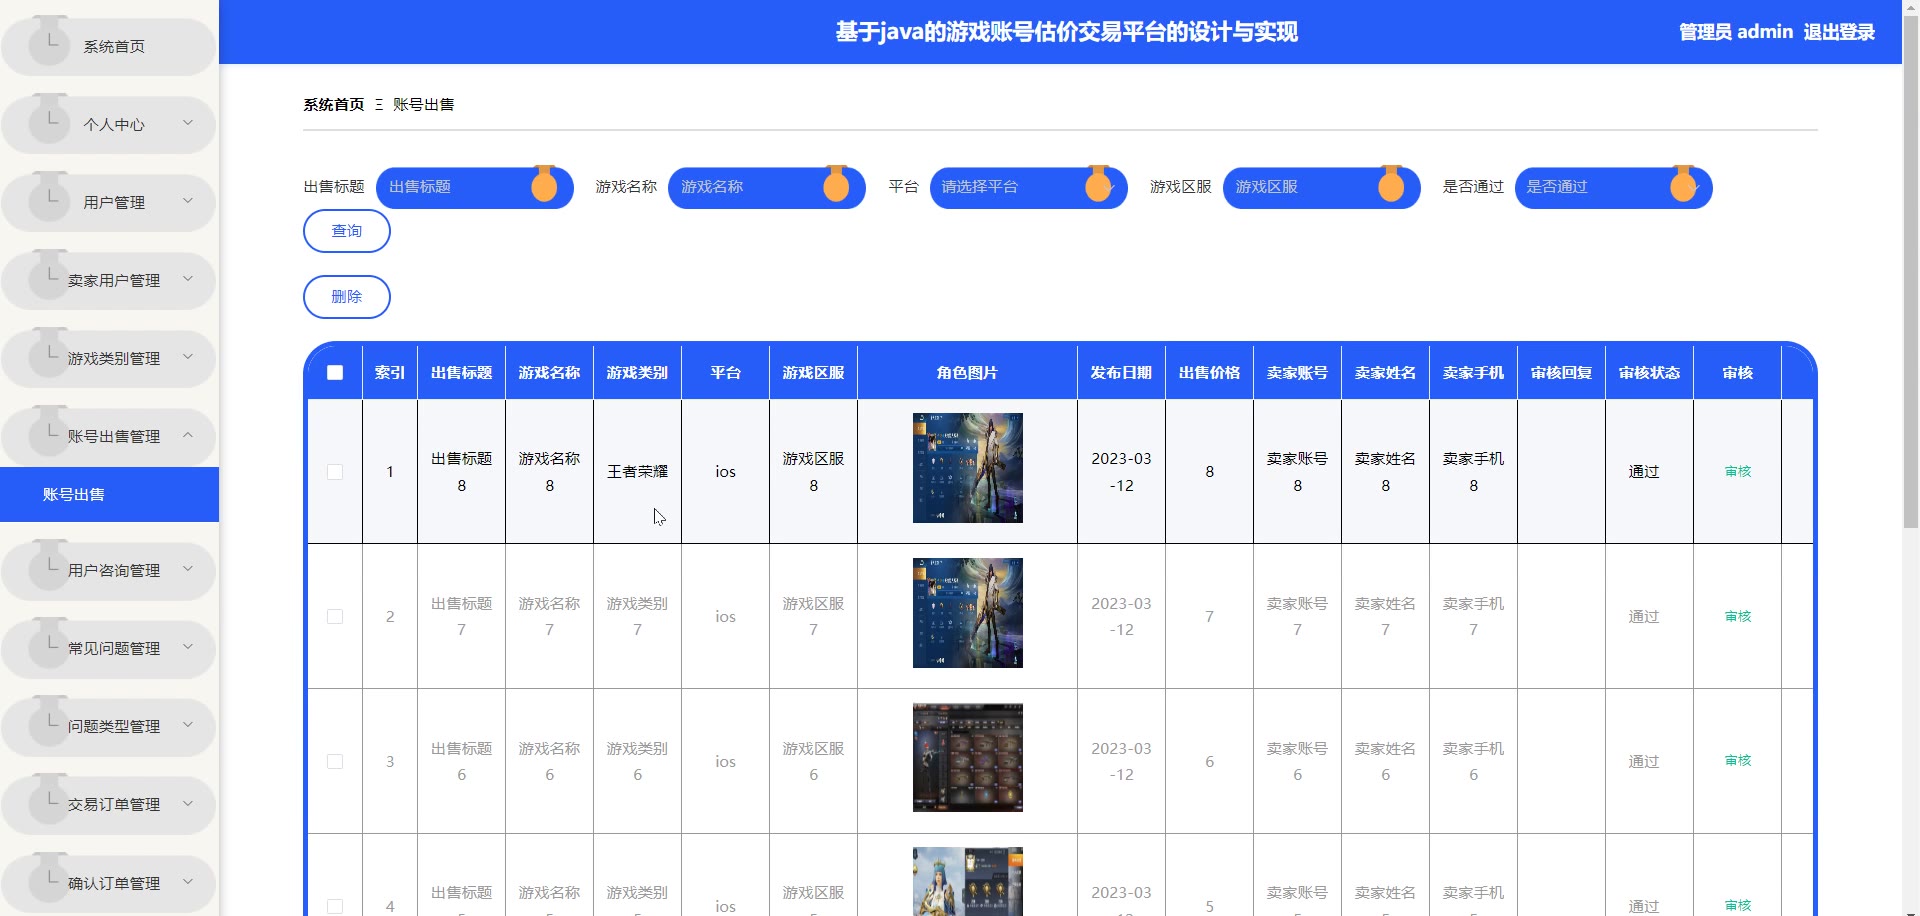Open the 是否通过 approval dropdown
The image size is (1920, 916).
(x=1613, y=188)
